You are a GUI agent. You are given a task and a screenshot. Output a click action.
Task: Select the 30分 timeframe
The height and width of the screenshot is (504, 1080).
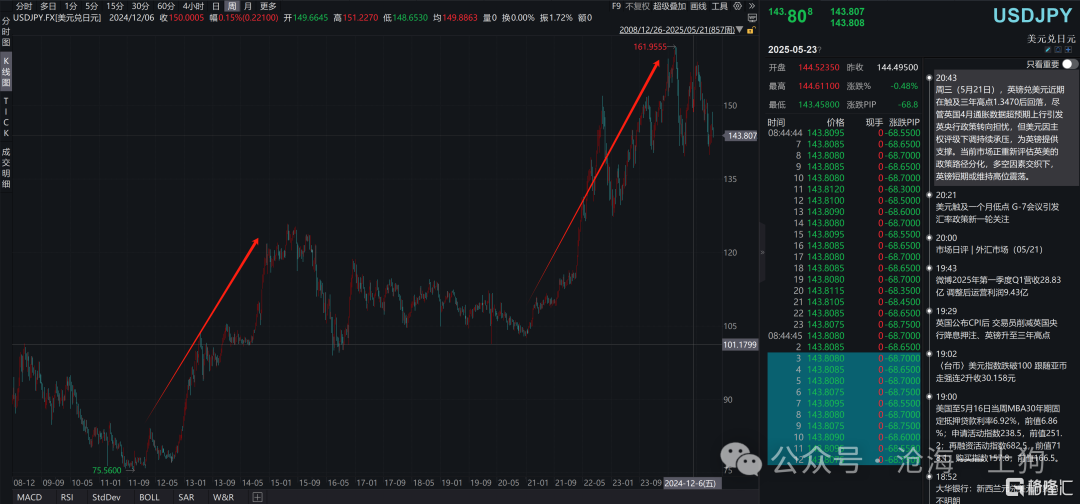tap(141, 6)
